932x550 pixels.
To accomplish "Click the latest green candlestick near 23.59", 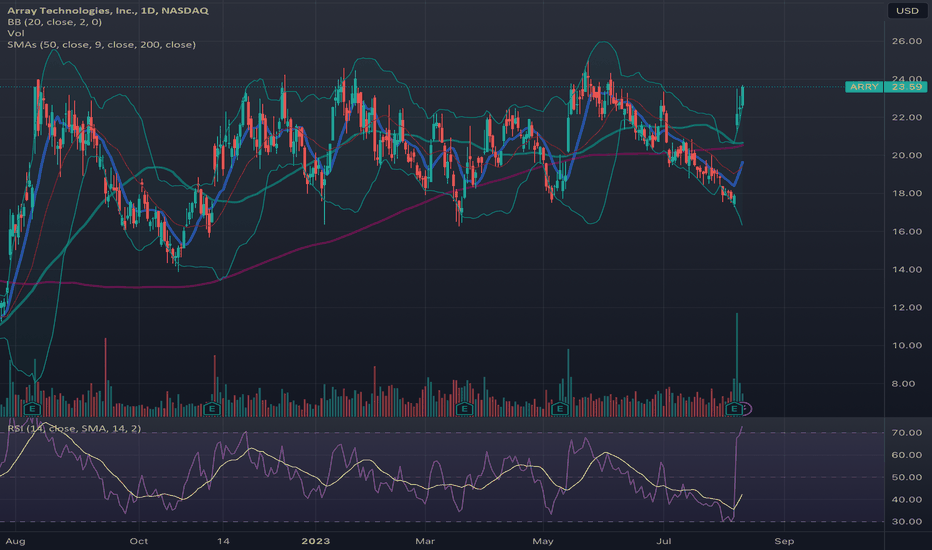I will [742, 96].
